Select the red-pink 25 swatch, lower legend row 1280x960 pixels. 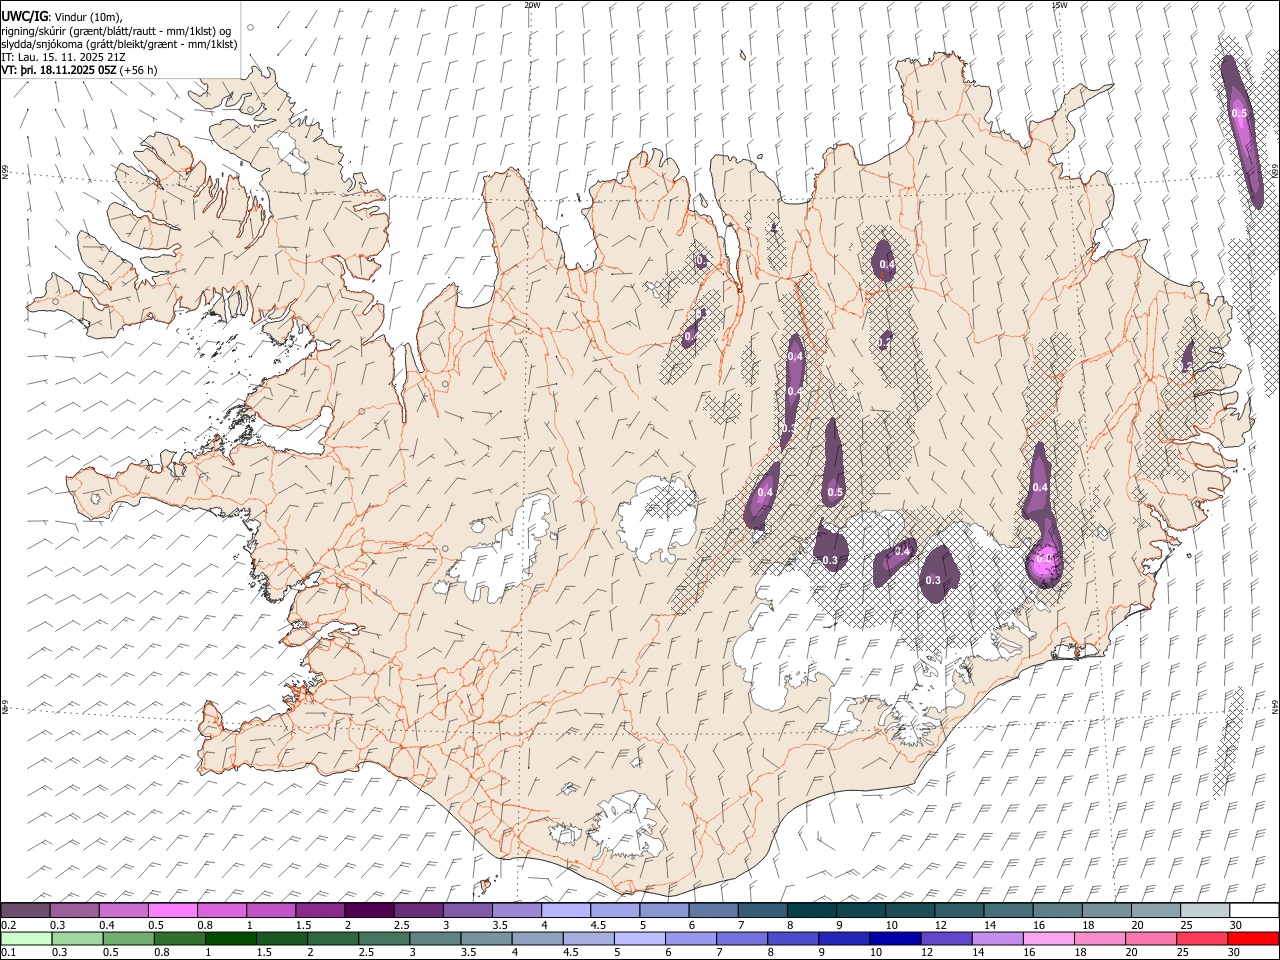point(1201,938)
